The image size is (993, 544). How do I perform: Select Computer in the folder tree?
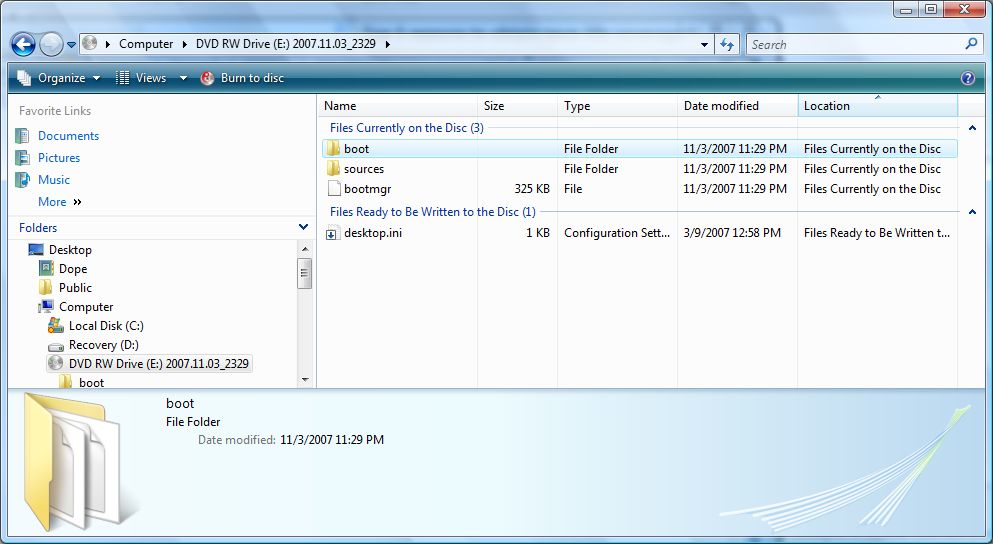(86, 307)
